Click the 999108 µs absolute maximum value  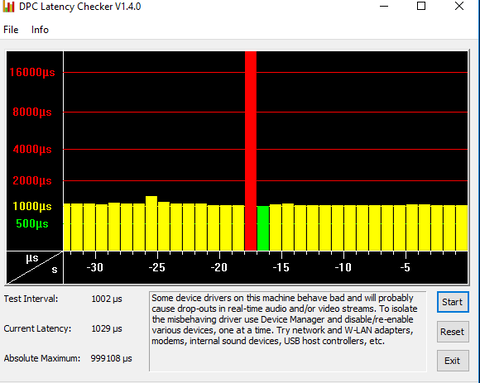click(111, 359)
